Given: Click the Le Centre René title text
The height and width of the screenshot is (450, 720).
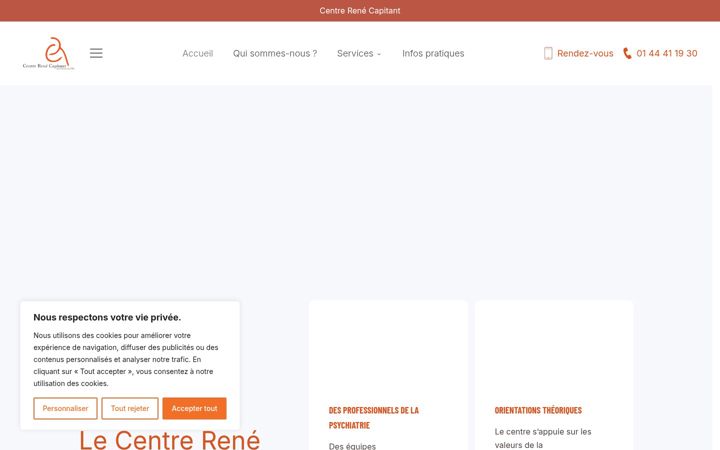Looking at the screenshot, I should 170,439.
